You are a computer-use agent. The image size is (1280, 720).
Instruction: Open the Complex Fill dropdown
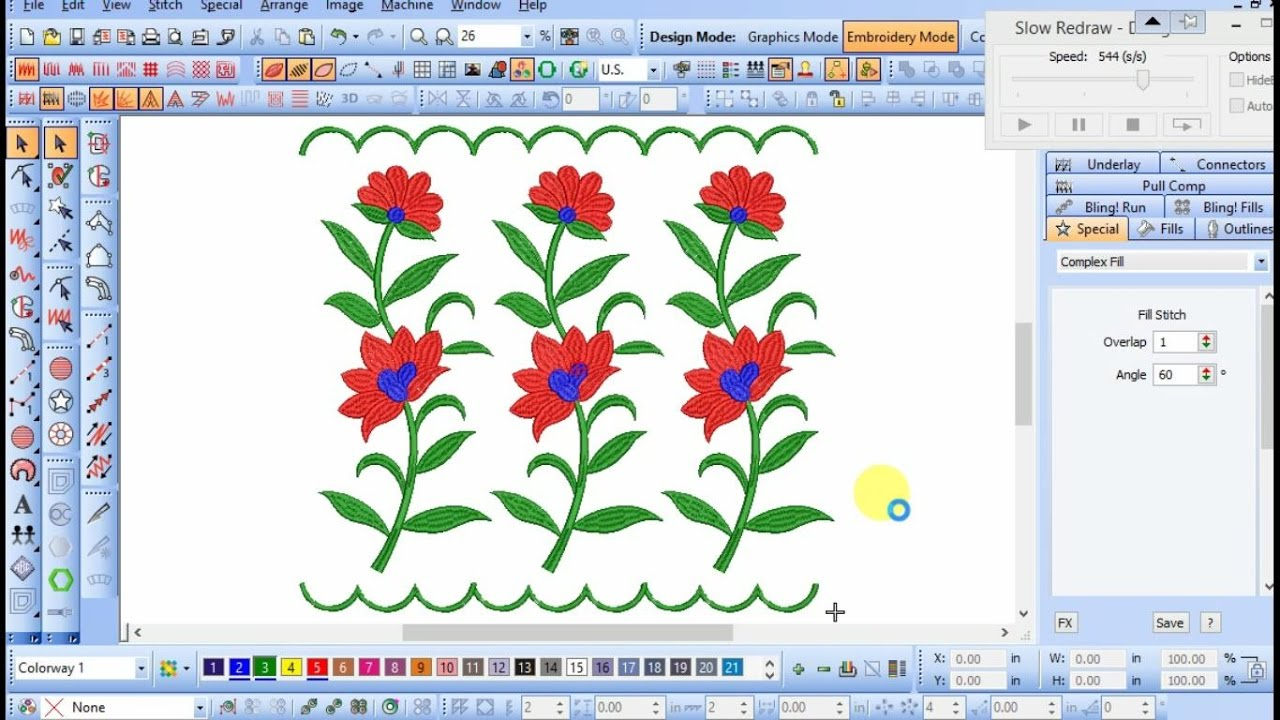click(1259, 262)
